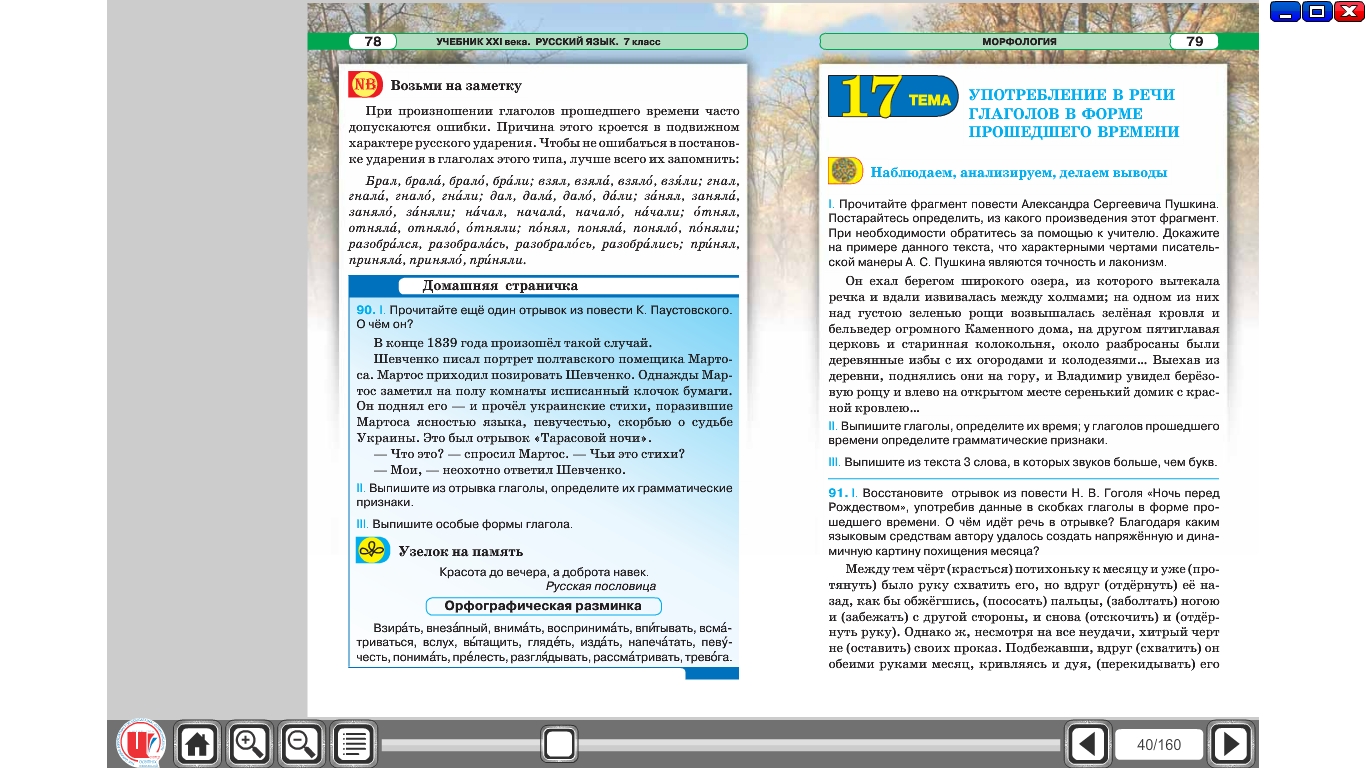
Task: Close the e-textbook window
Action: (x=1349, y=12)
